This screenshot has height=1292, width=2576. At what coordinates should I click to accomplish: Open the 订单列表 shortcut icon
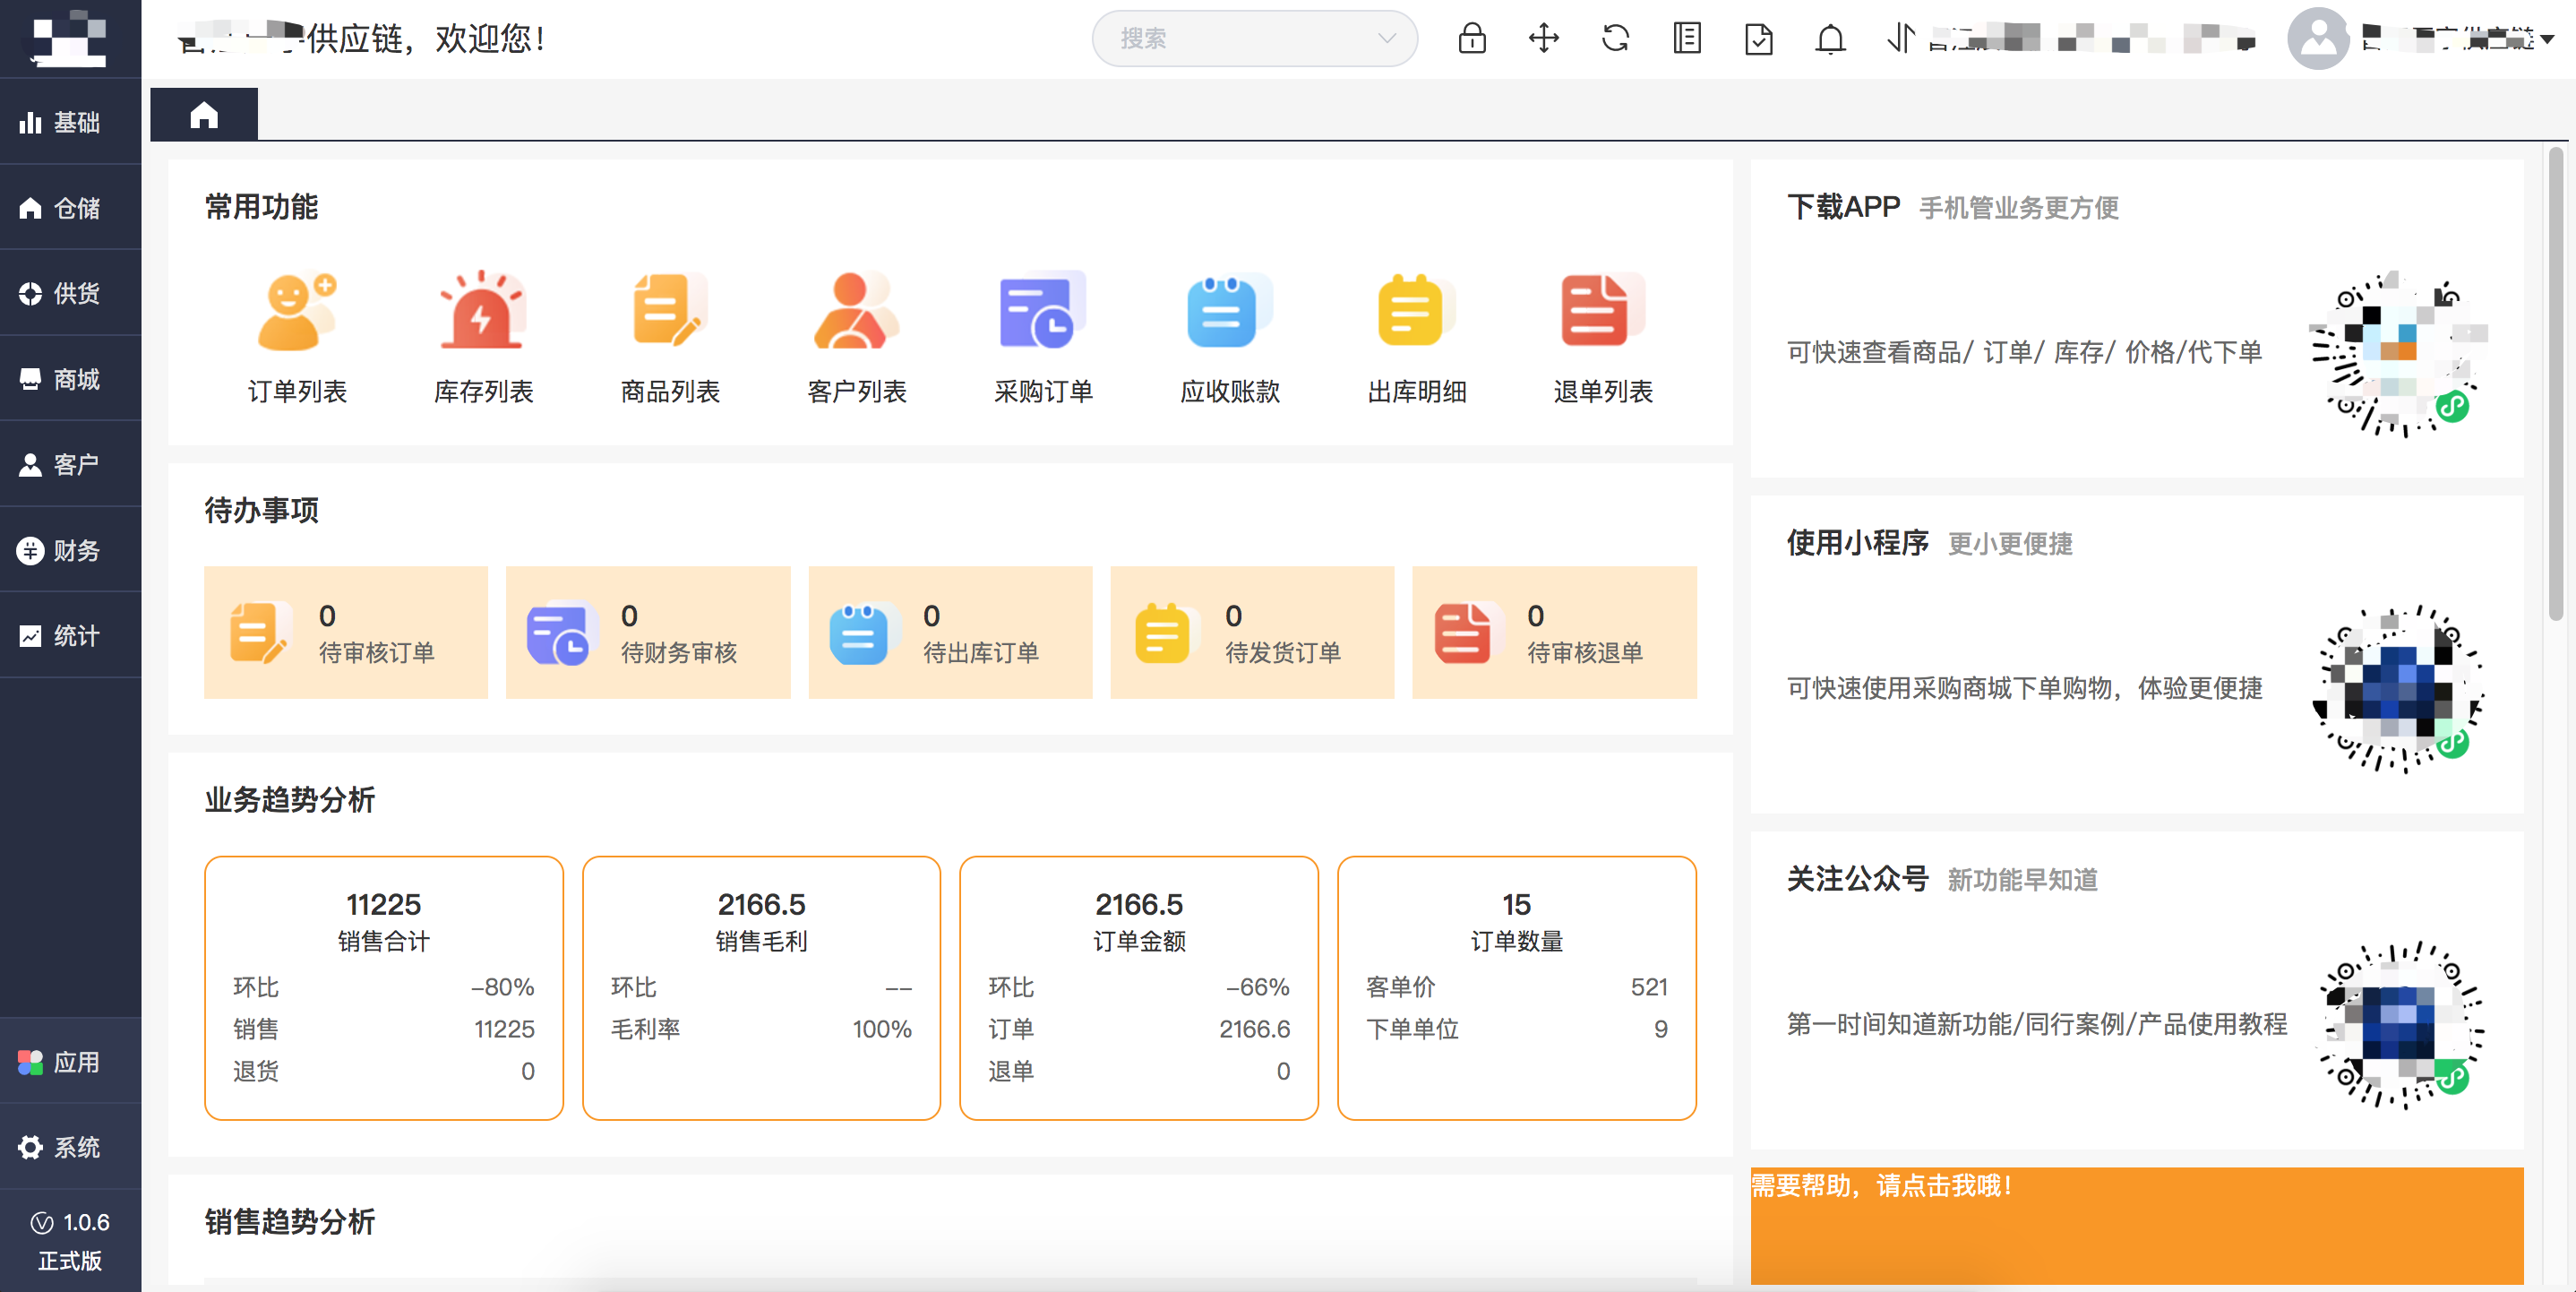point(297,311)
